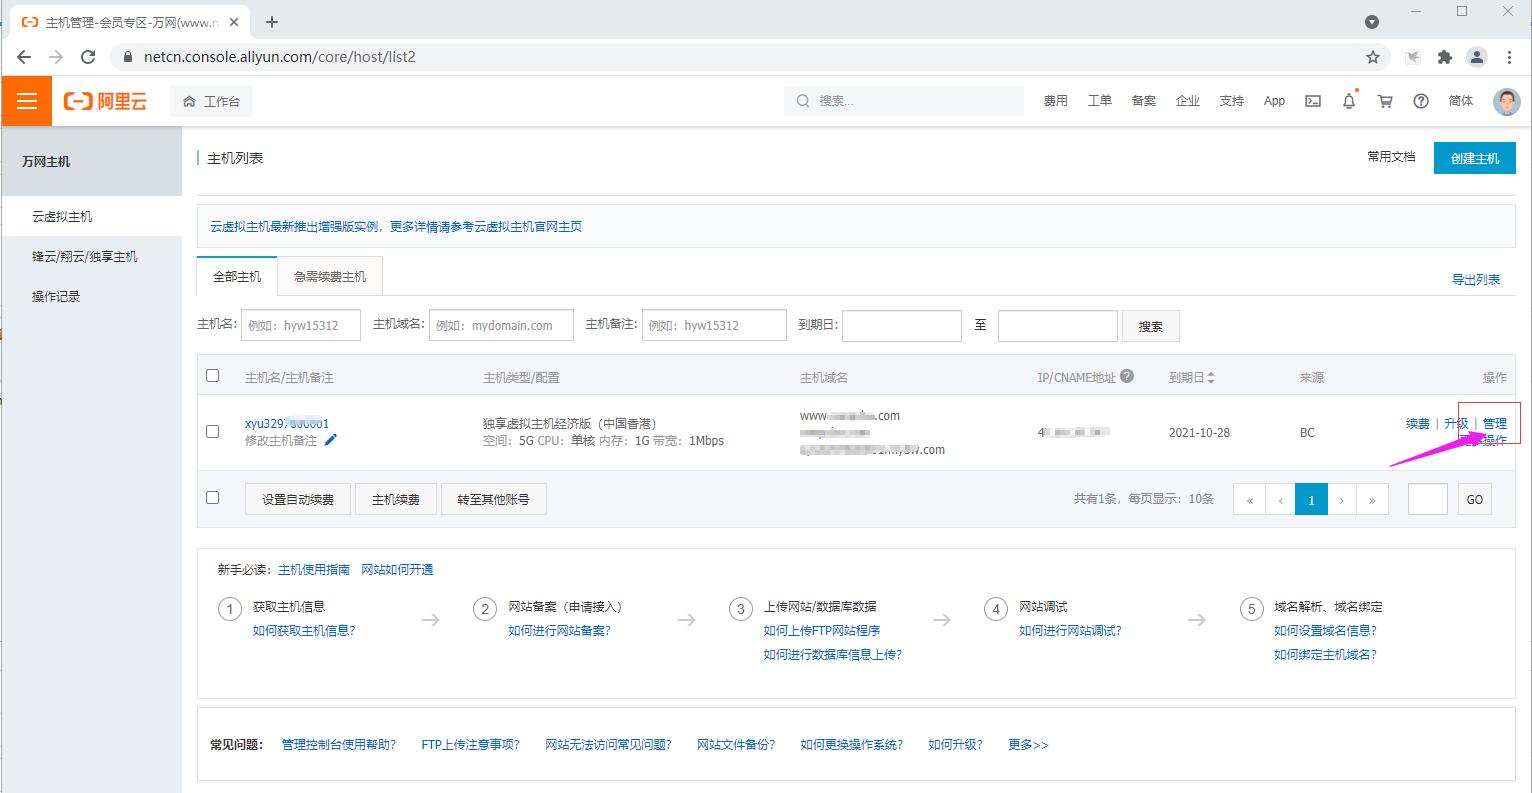Open 主机使用指南 link
Viewport: 1532px width, 793px height.
[314, 569]
